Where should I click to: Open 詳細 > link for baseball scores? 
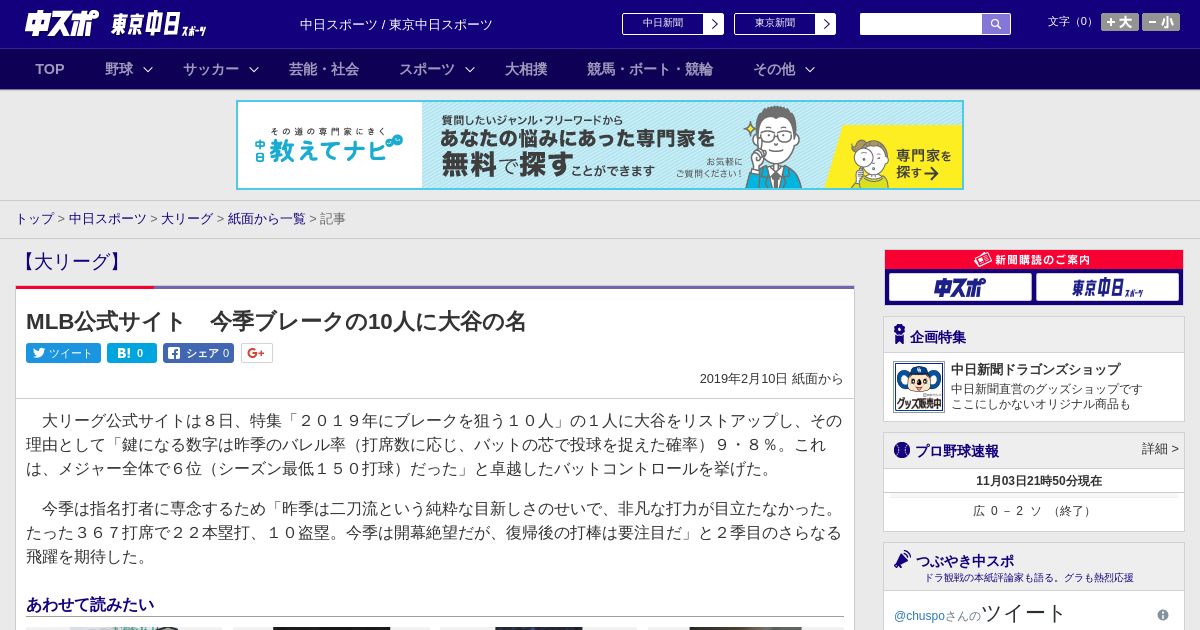coord(1160,449)
